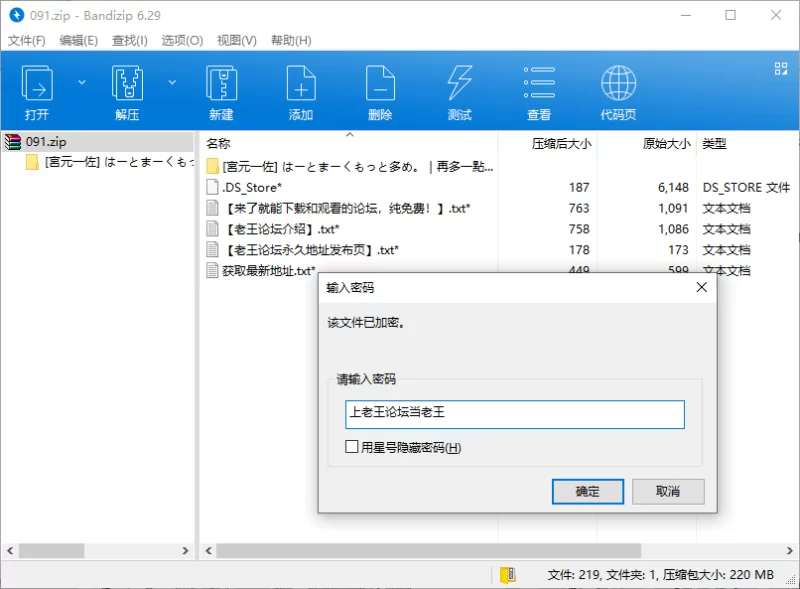Click right arrow of file list scrollbar

pos(790,551)
